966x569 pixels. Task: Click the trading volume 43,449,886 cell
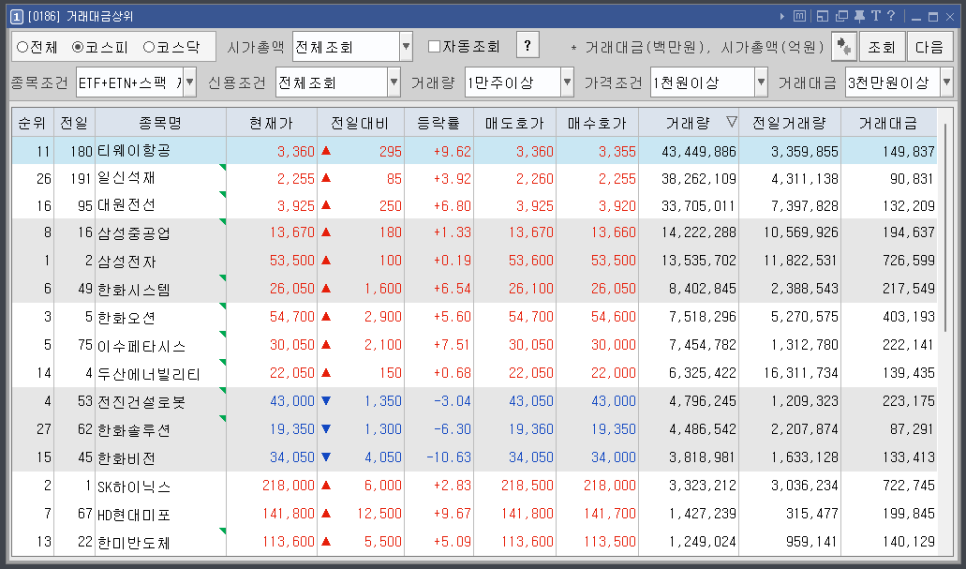coord(697,151)
